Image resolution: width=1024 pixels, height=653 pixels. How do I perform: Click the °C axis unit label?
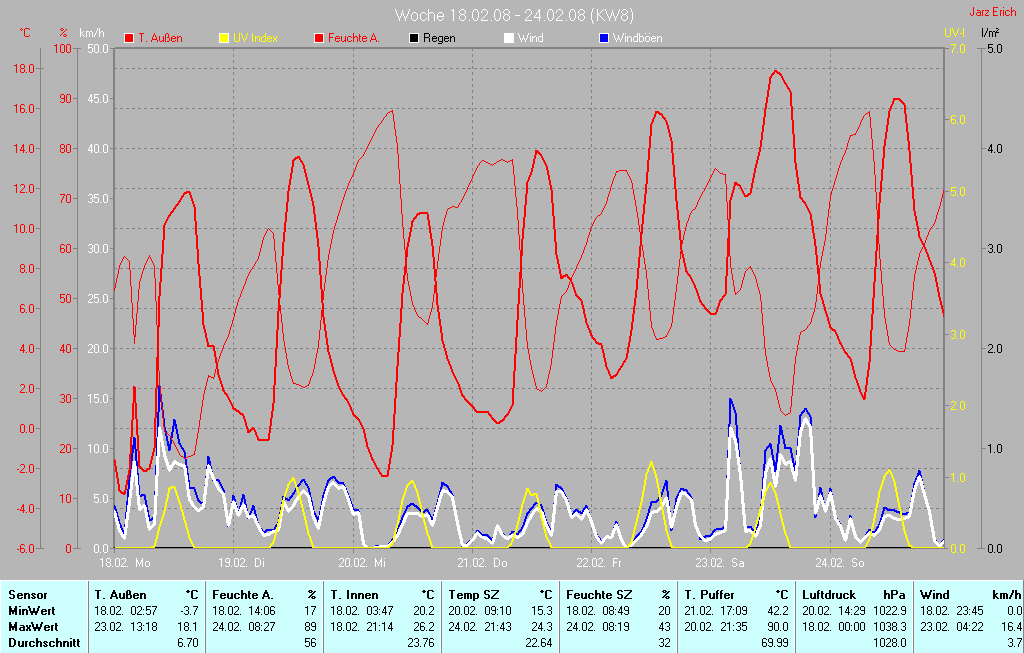coord(25,33)
